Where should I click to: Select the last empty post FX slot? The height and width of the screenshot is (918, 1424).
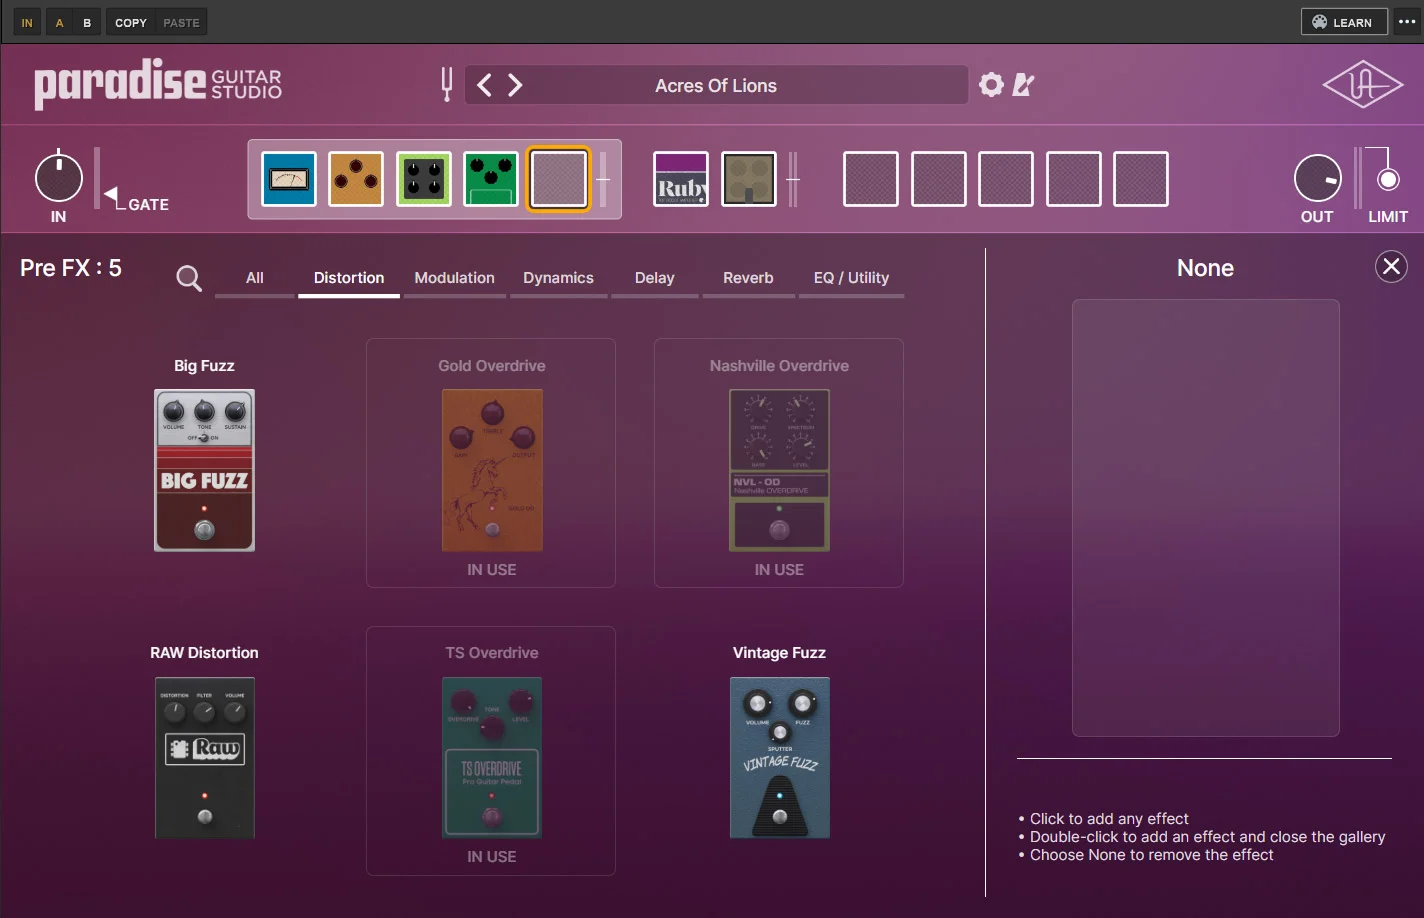(x=1141, y=179)
